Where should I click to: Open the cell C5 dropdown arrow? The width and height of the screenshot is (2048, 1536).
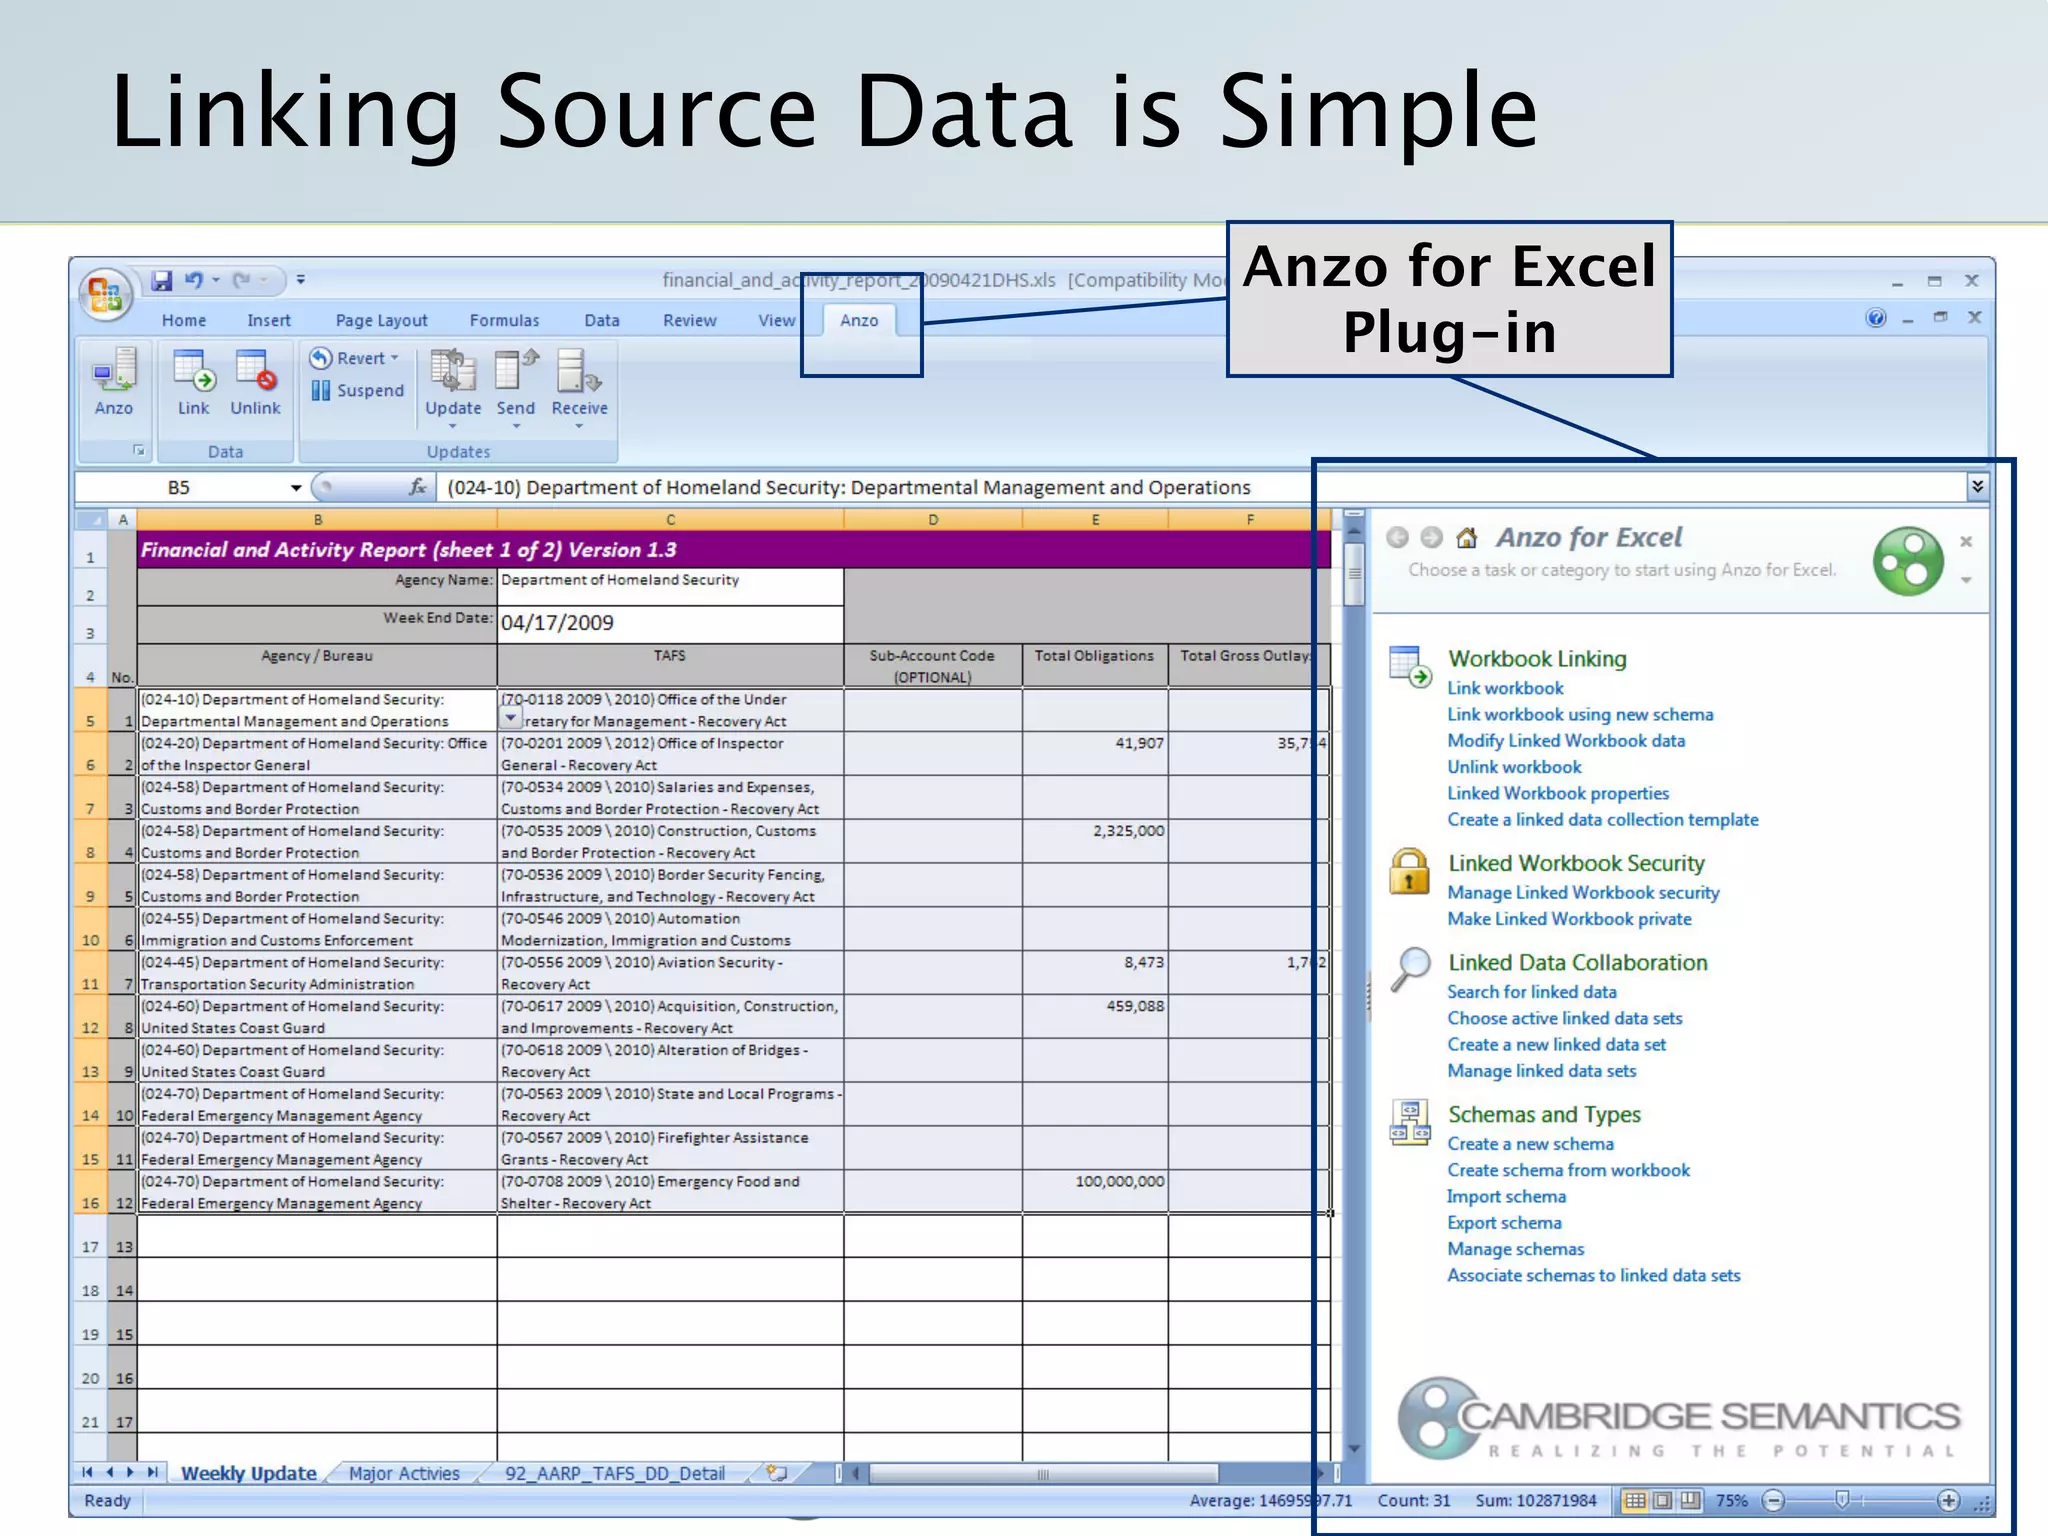tap(511, 718)
